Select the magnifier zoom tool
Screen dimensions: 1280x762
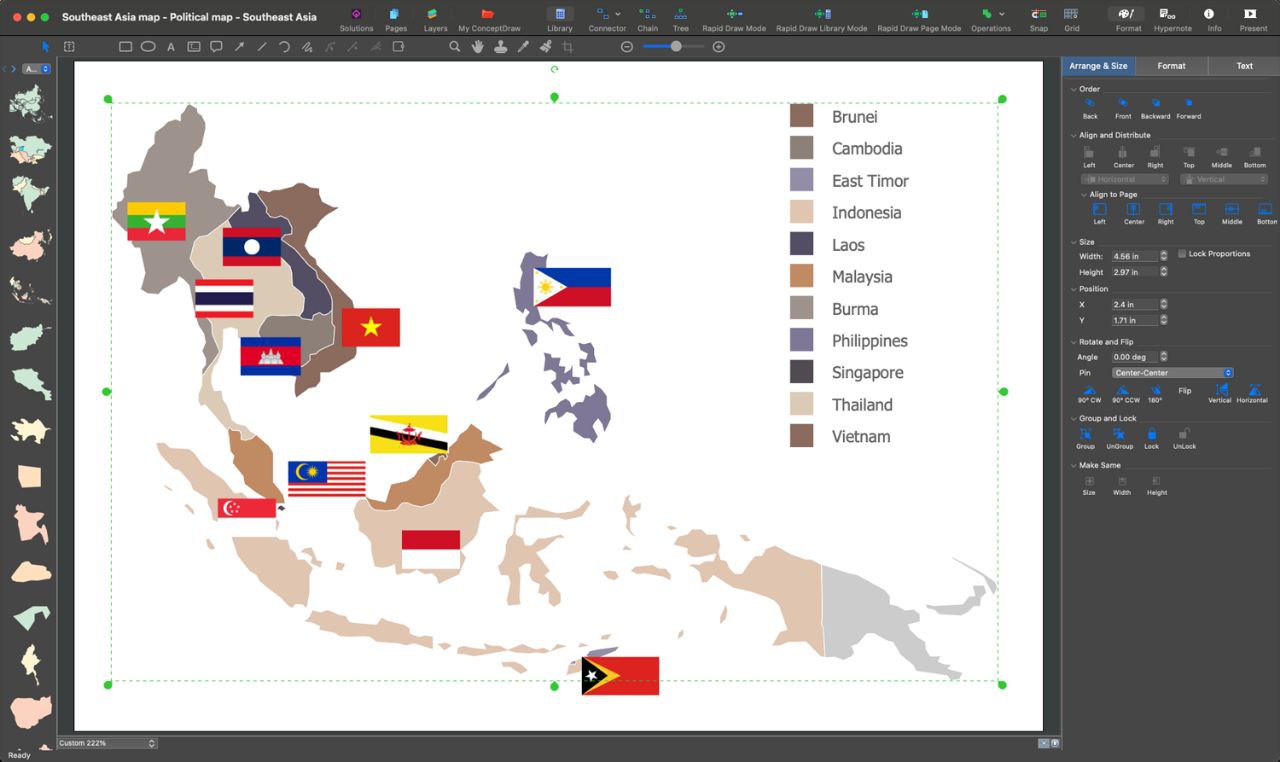455,47
